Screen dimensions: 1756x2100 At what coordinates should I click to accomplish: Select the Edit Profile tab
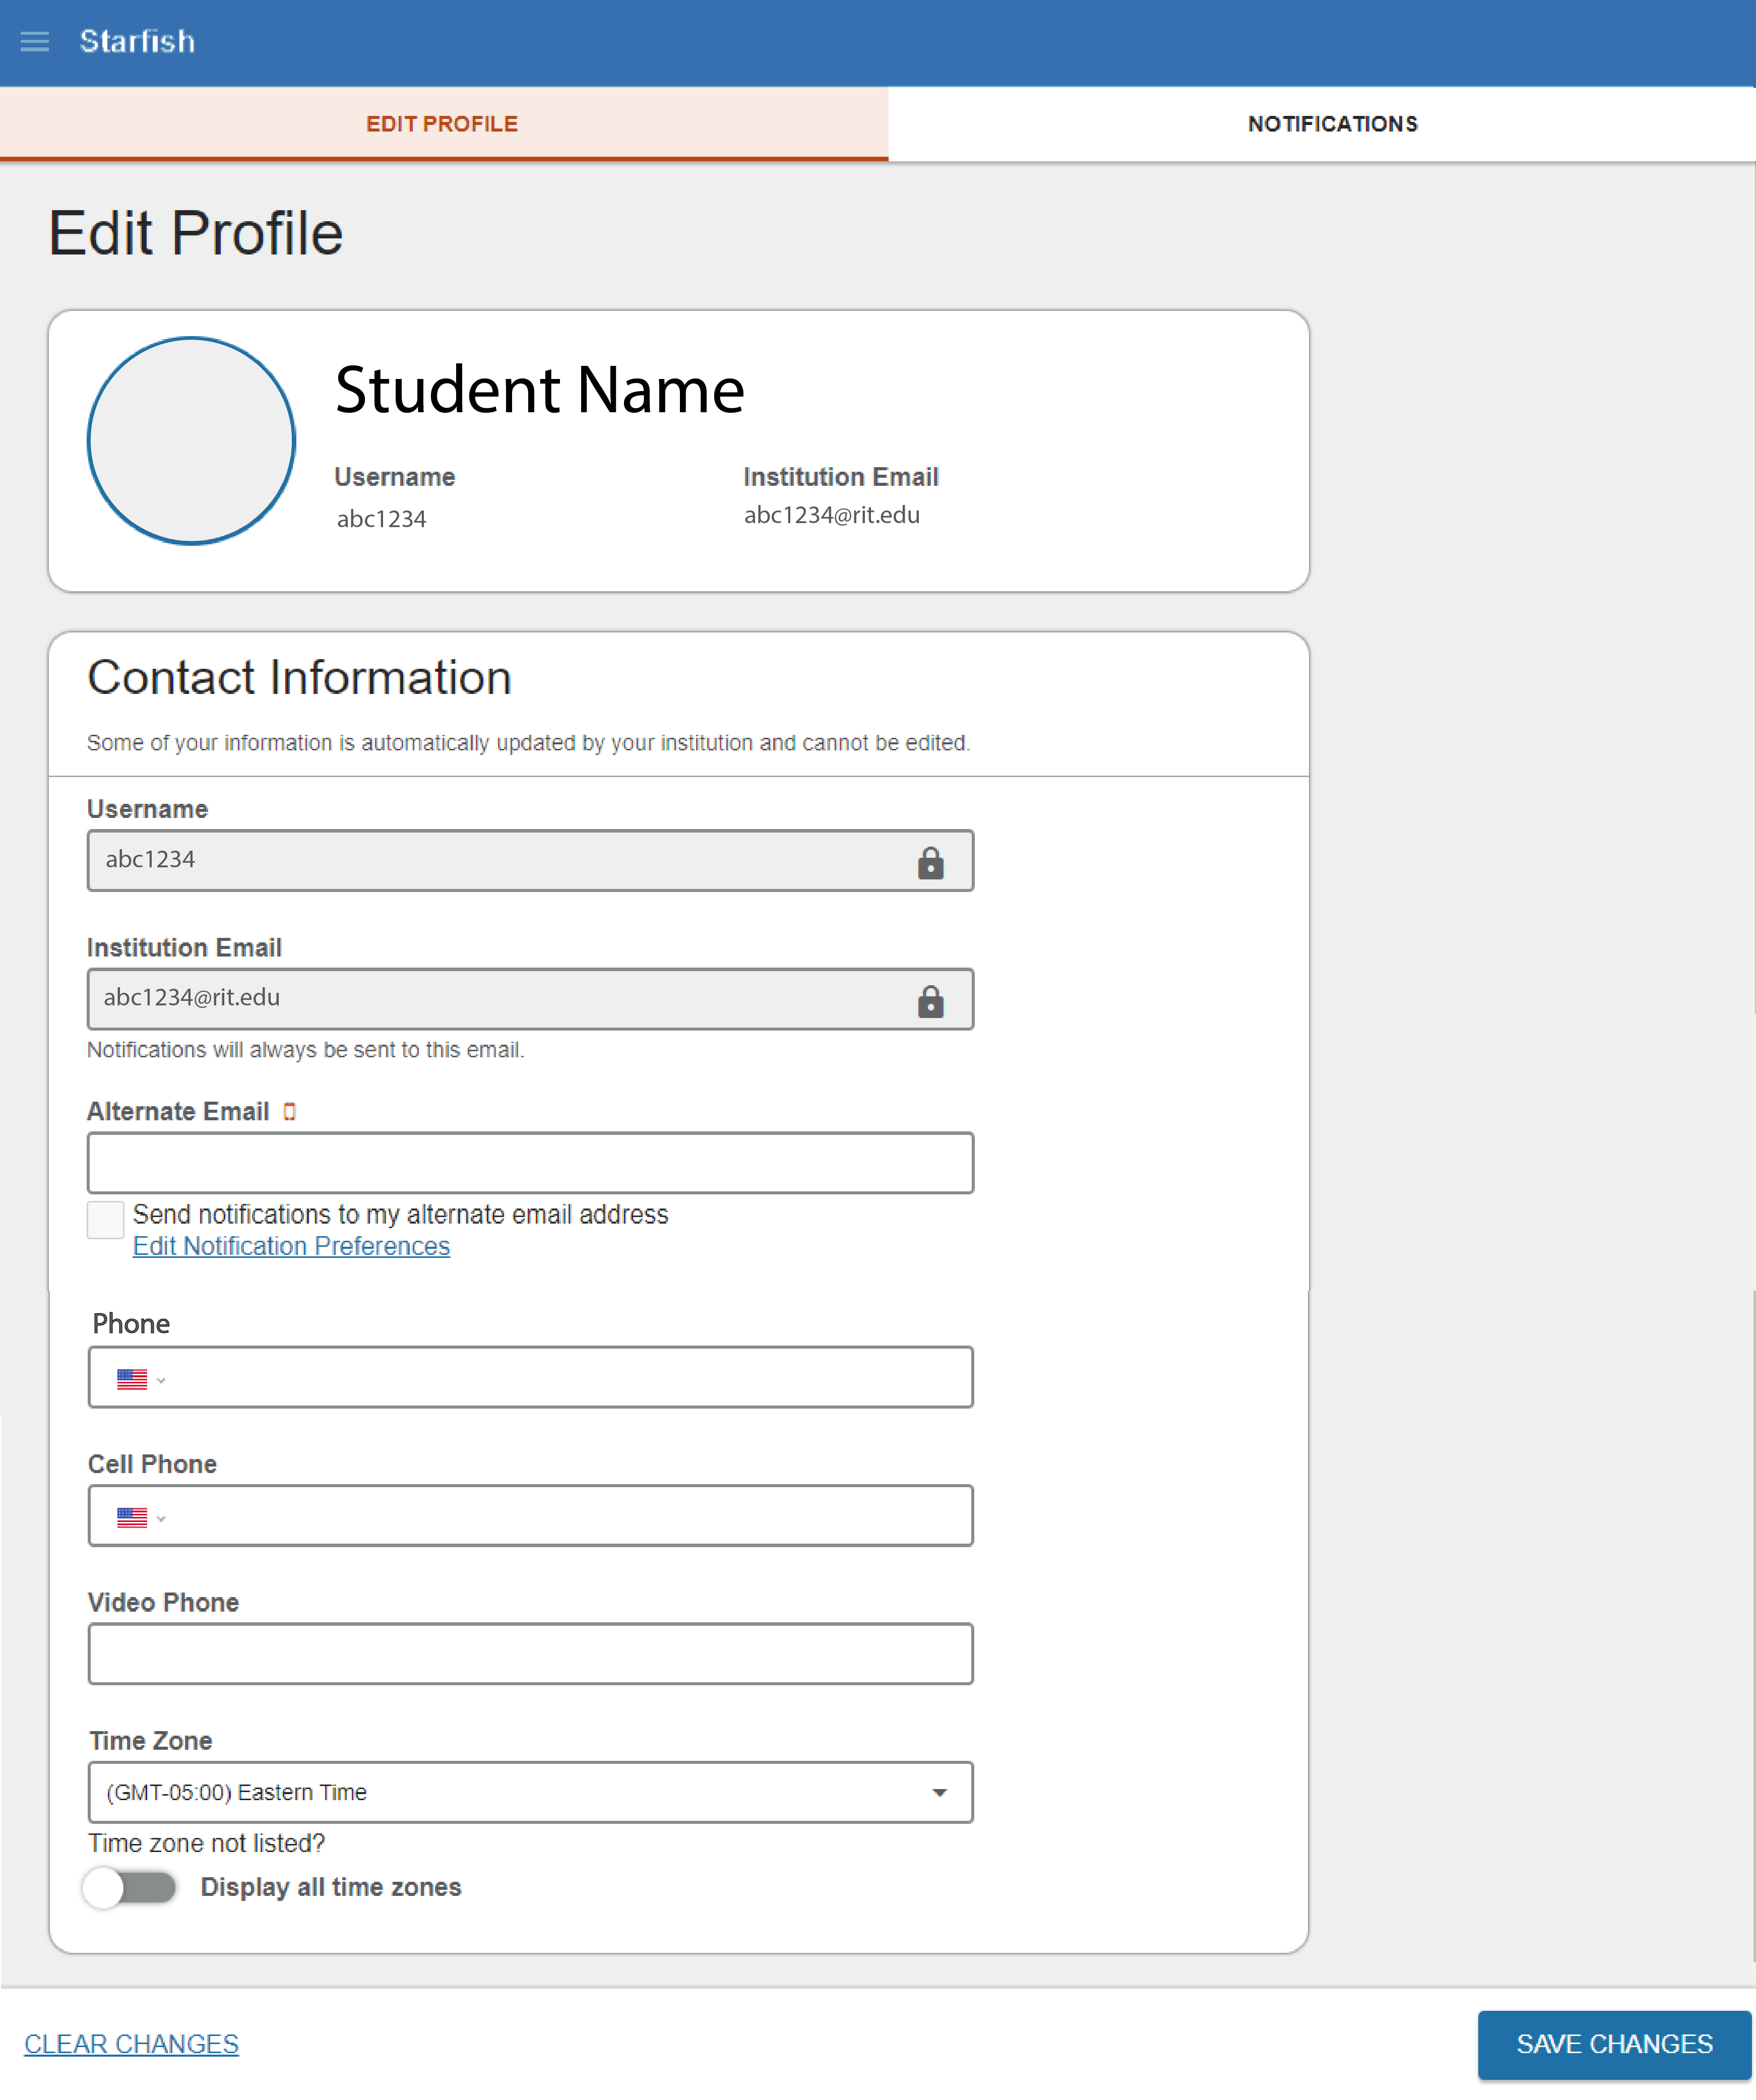(x=442, y=123)
